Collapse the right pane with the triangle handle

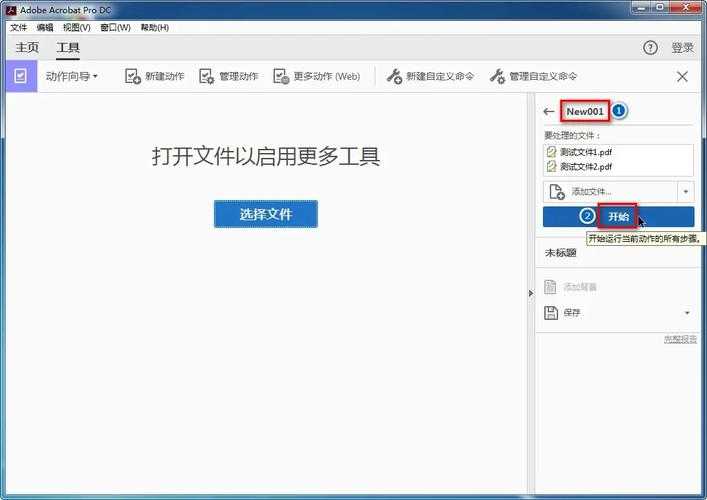point(530,292)
